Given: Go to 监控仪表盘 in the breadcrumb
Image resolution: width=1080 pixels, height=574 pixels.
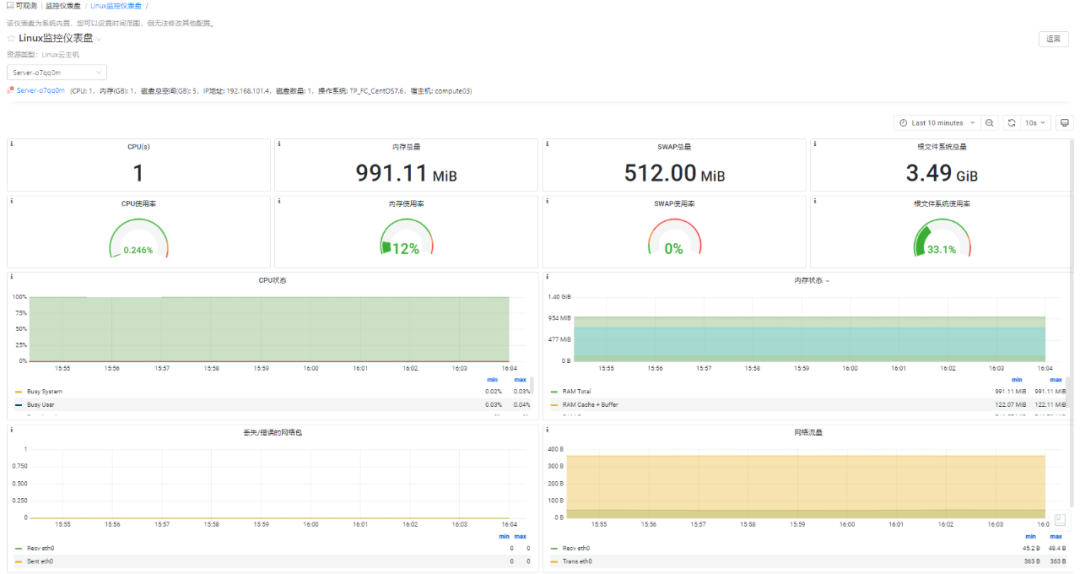Looking at the screenshot, I should point(63,6).
